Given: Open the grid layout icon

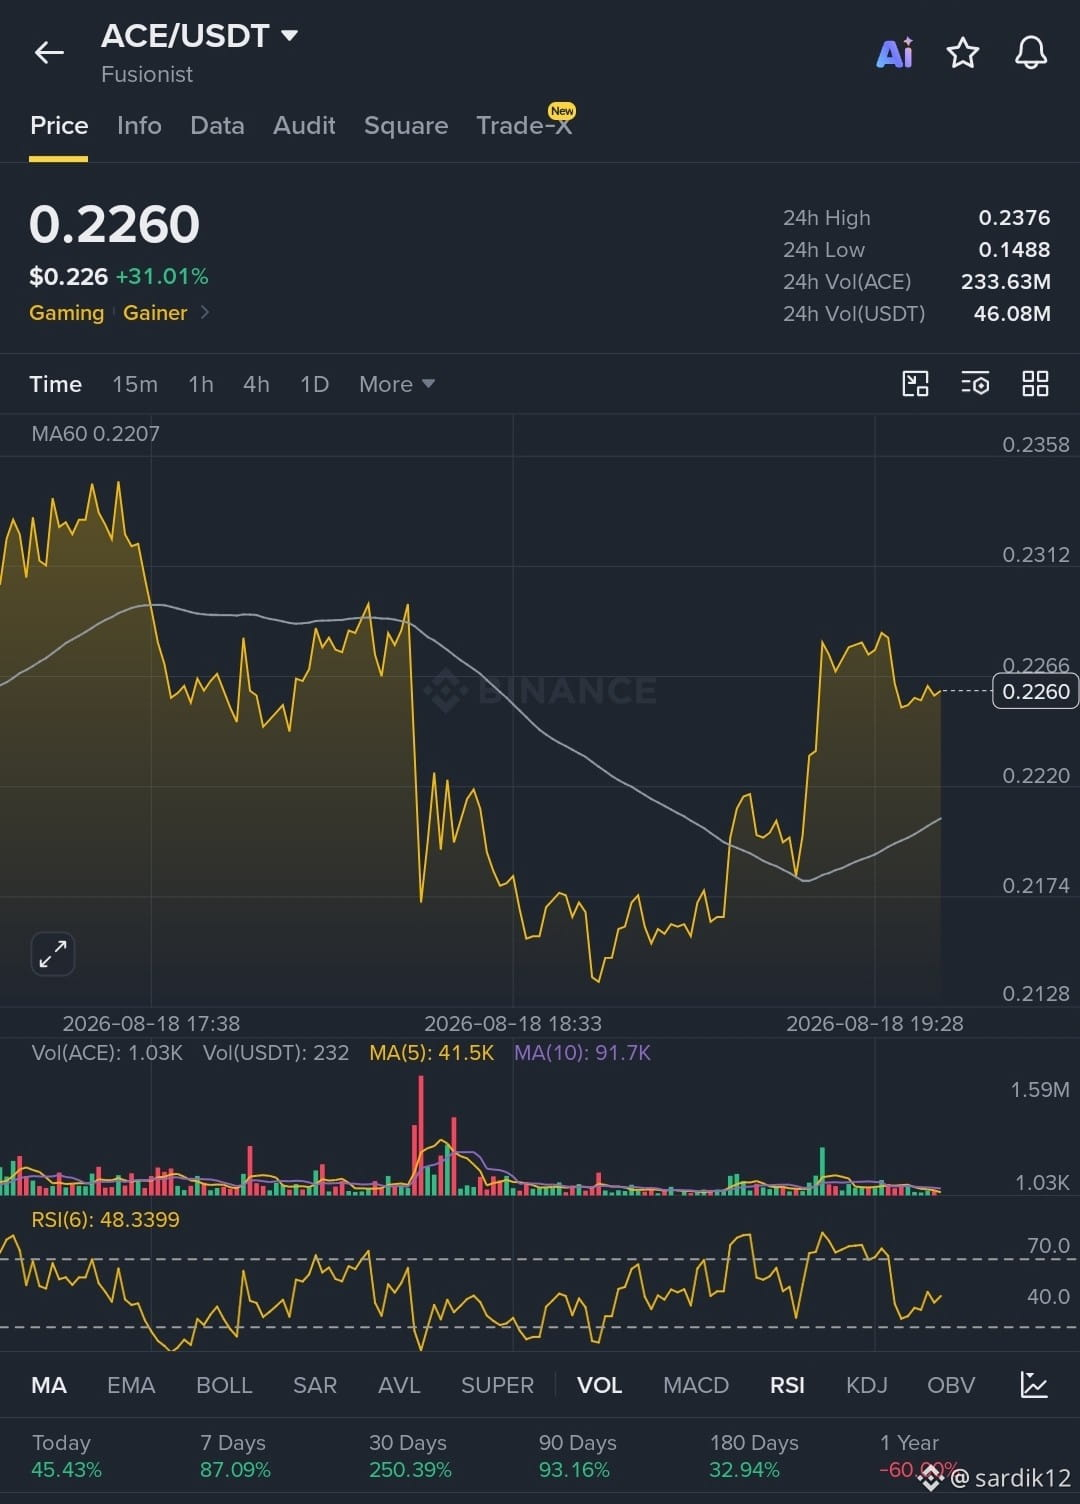Looking at the screenshot, I should click(1035, 384).
